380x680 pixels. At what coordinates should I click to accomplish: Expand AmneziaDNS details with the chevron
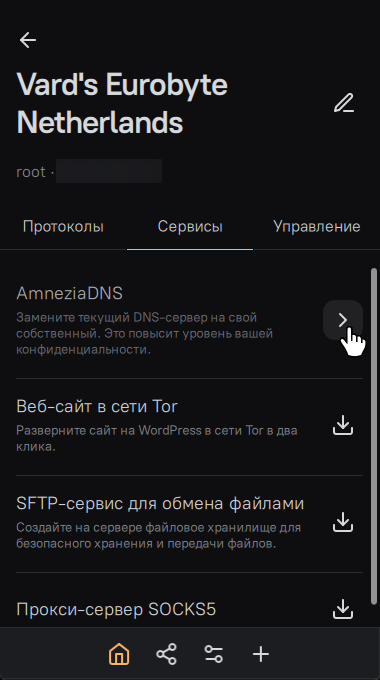tap(343, 320)
